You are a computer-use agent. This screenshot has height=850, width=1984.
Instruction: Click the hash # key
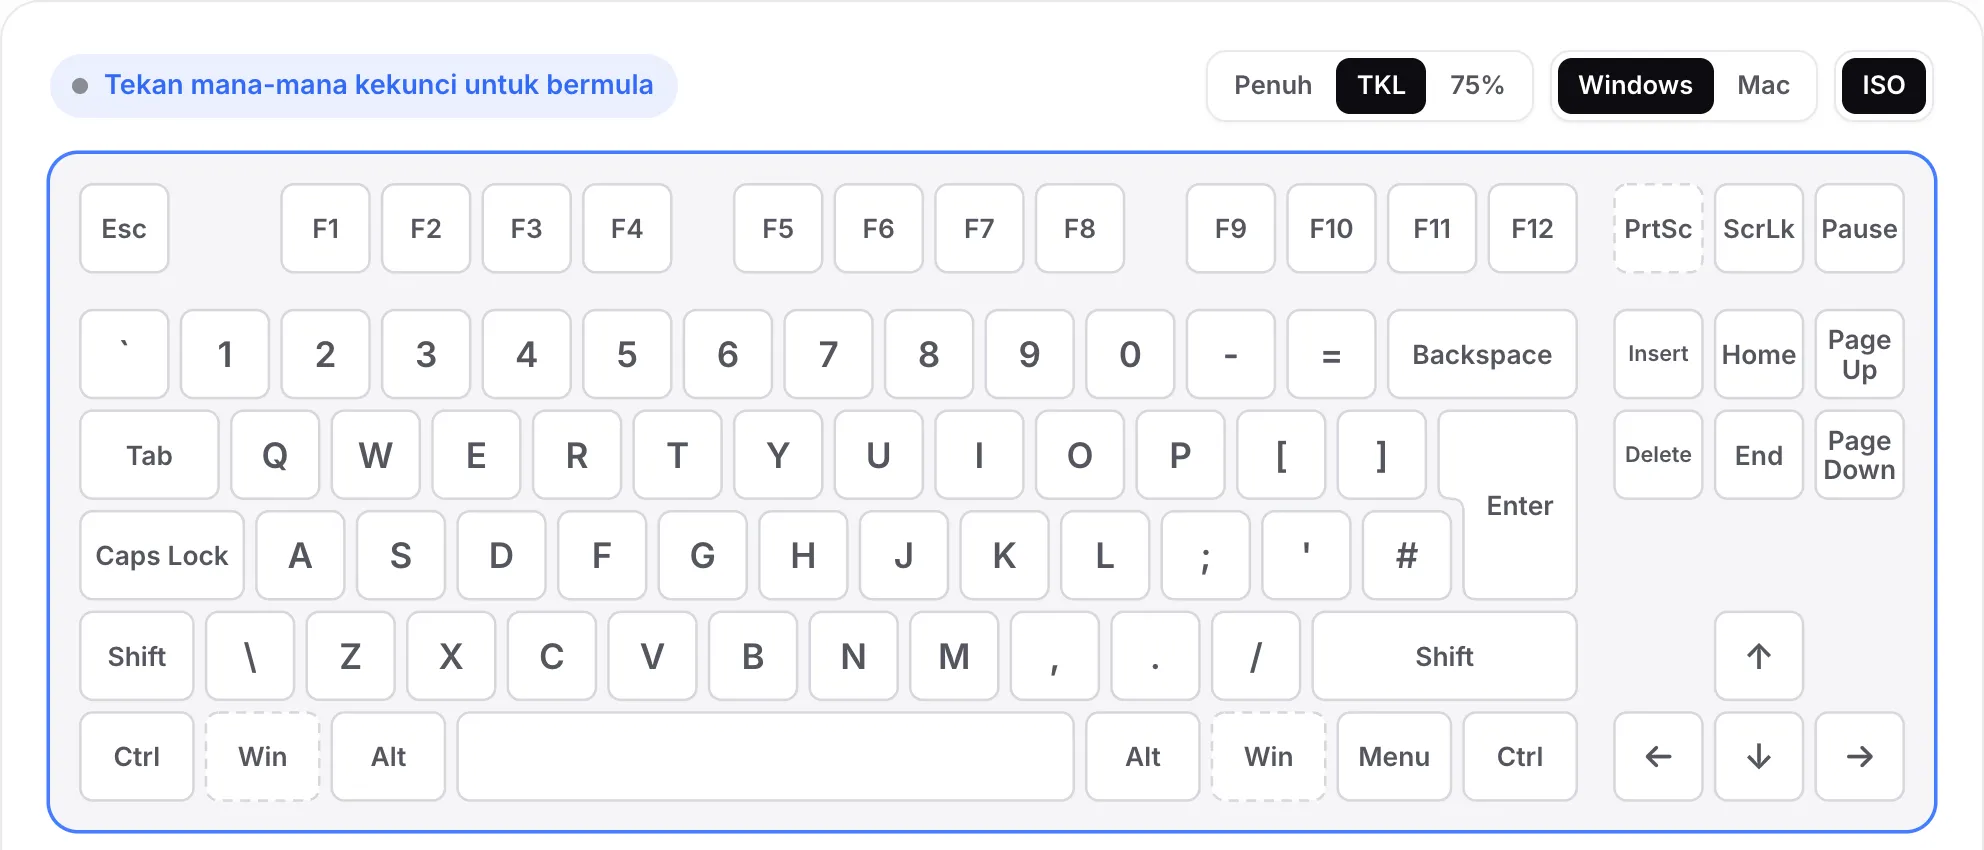coord(1406,555)
